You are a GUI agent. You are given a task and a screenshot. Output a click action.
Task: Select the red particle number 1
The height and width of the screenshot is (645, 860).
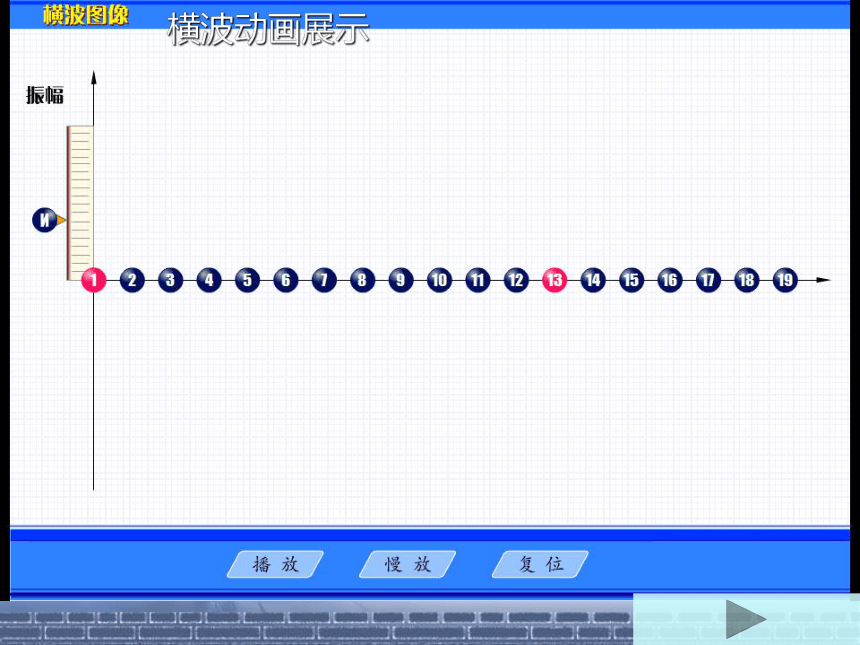click(x=94, y=280)
